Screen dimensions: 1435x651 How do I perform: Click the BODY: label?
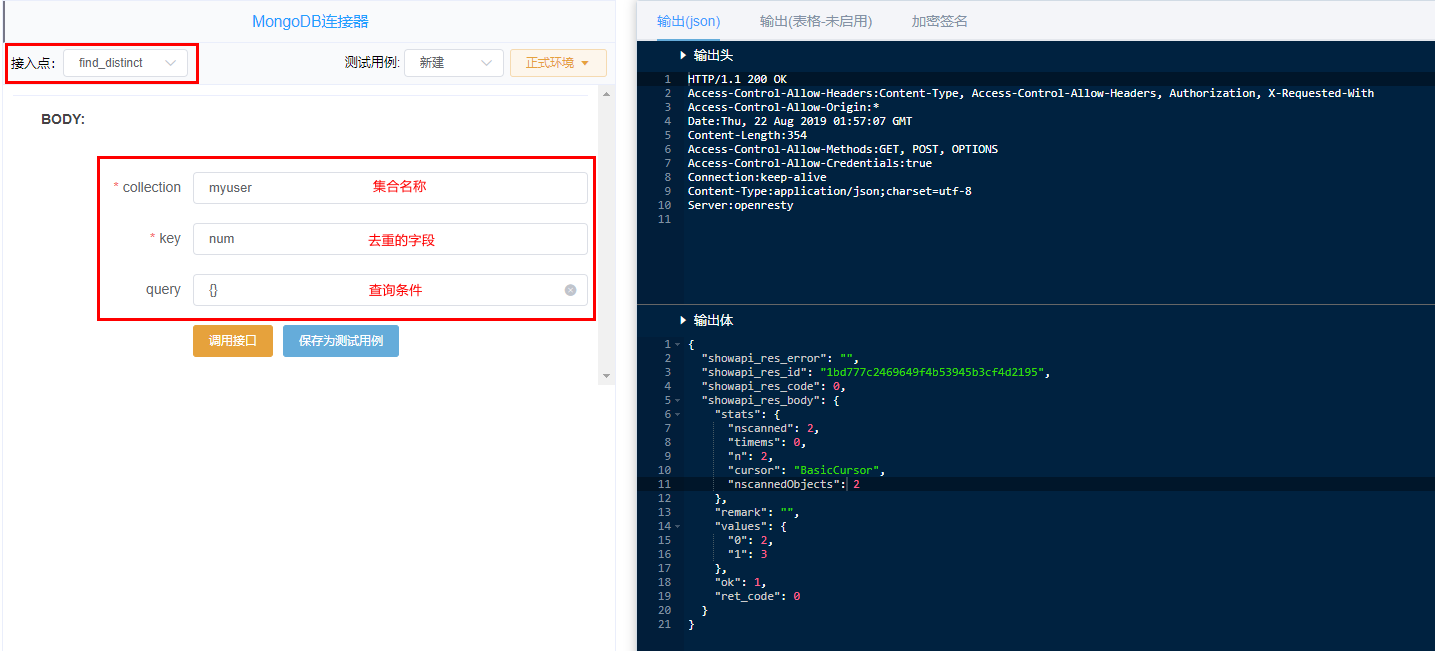[63, 119]
